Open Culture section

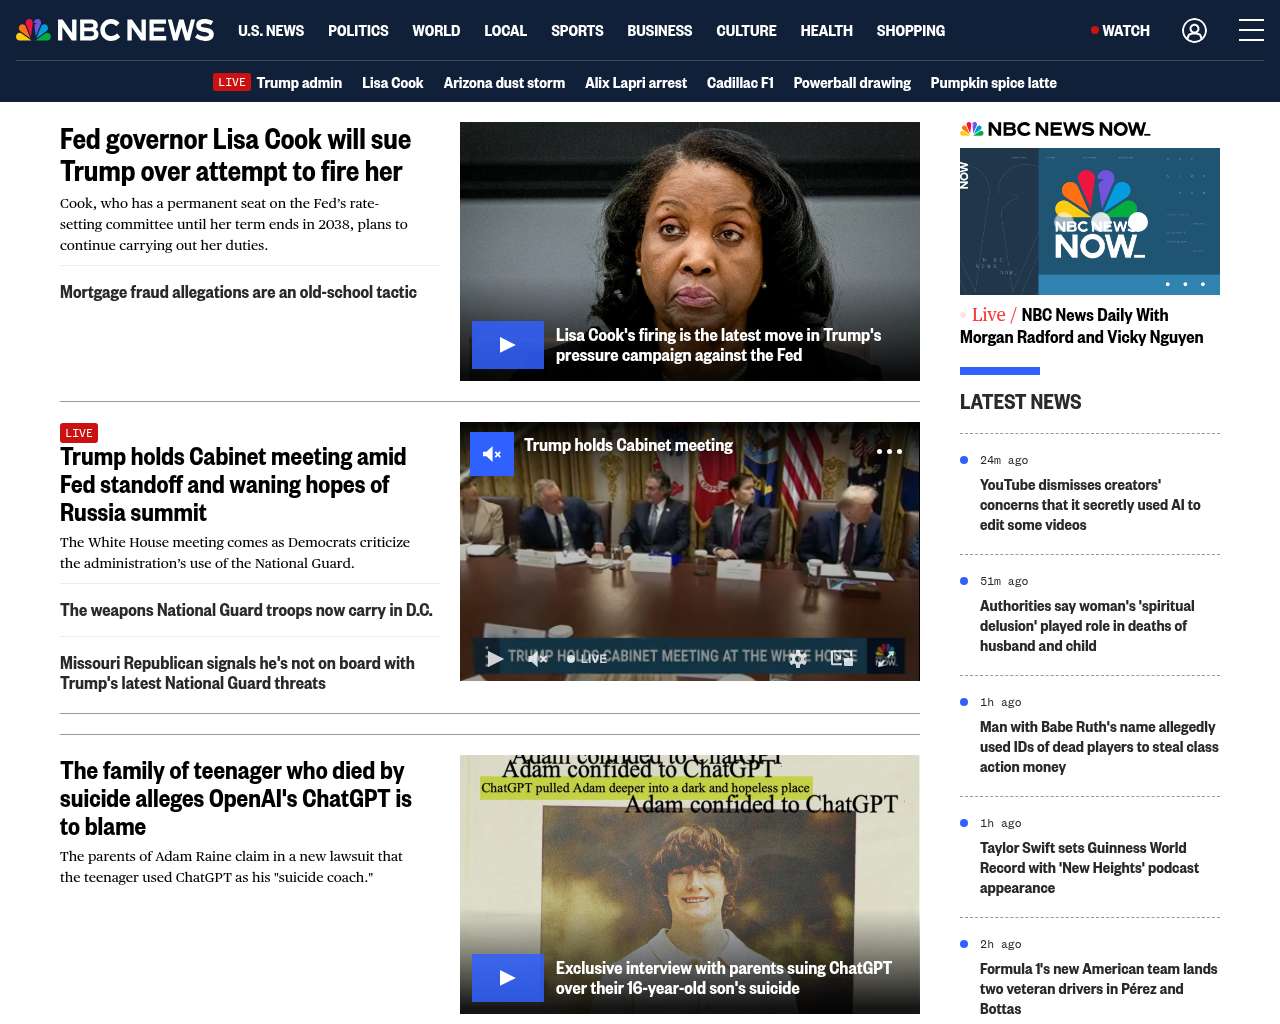pos(746,31)
